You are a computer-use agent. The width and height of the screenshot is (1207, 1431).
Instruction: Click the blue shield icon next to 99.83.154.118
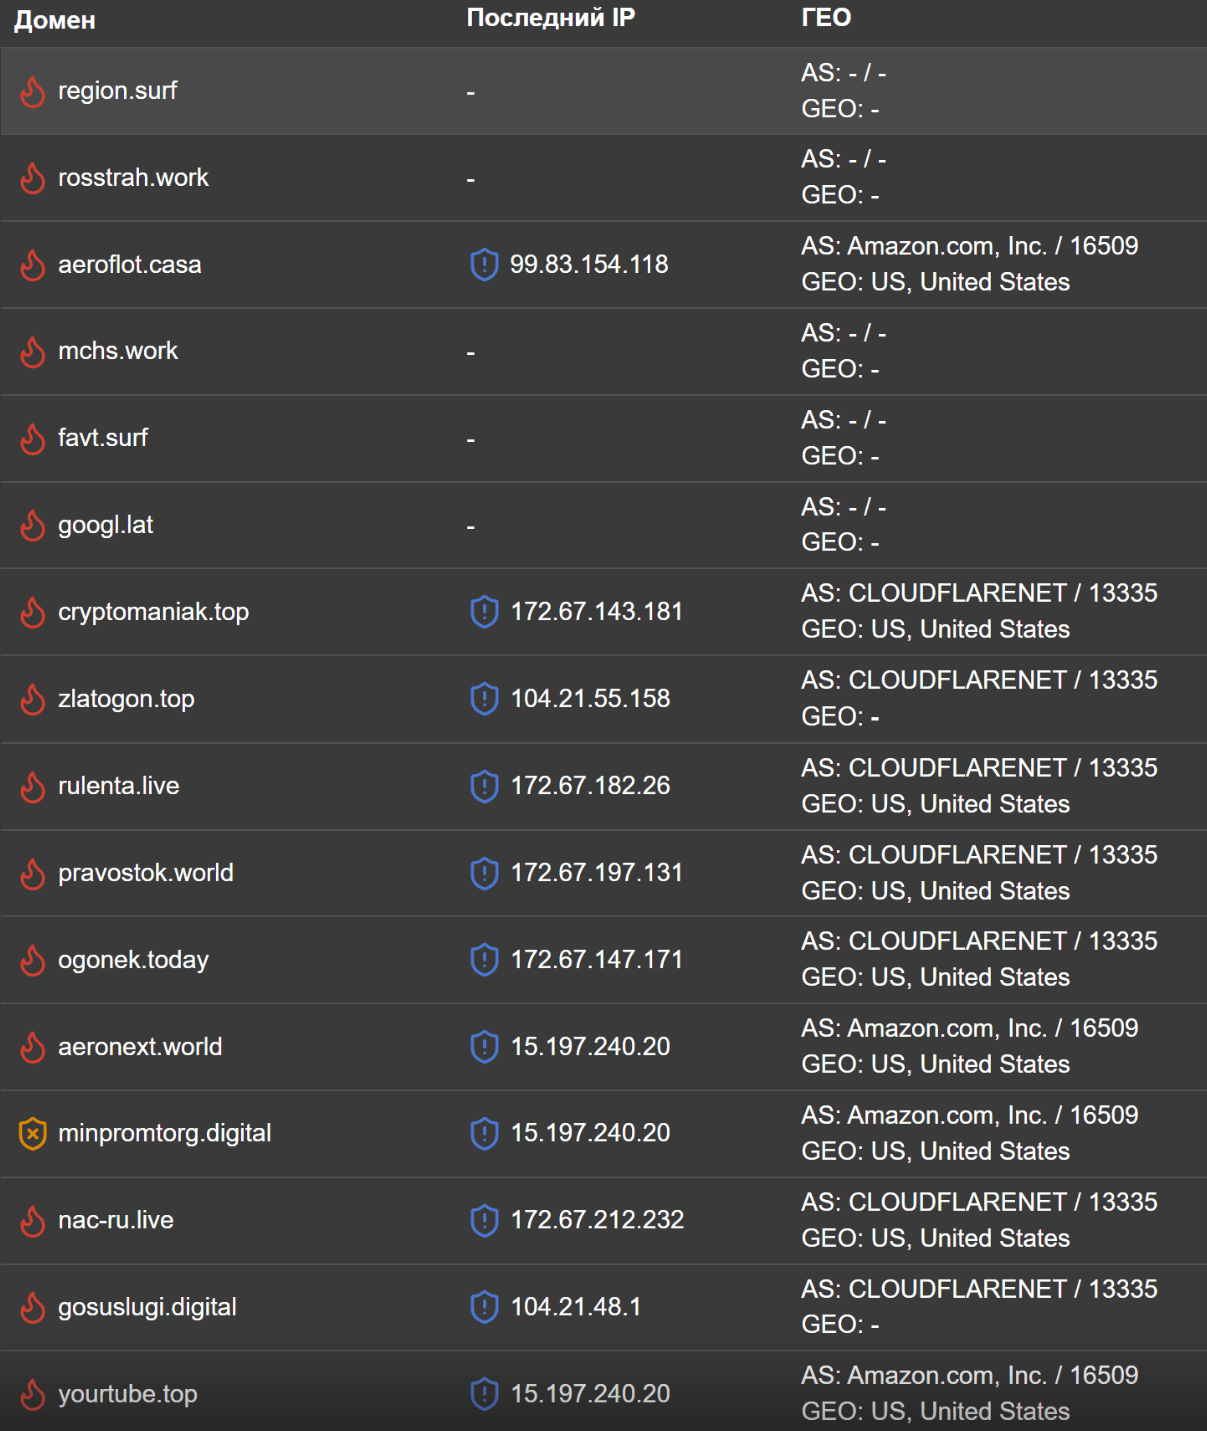pyautogui.click(x=484, y=265)
